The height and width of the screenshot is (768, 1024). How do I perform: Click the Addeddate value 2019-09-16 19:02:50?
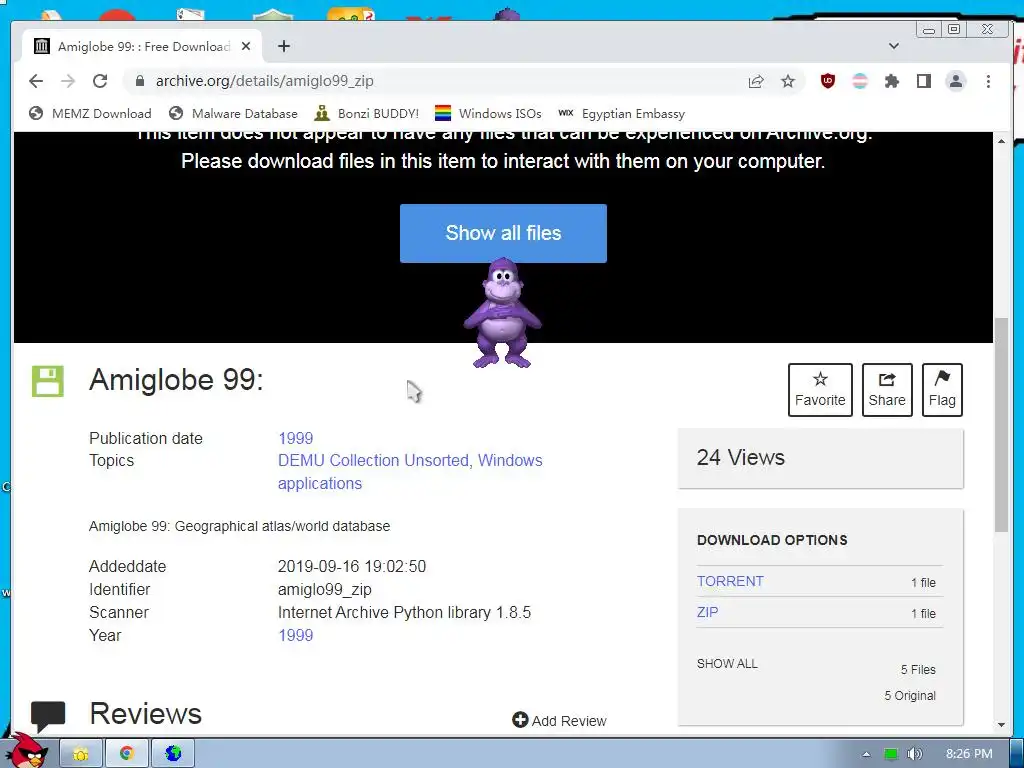pyautogui.click(x=352, y=566)
